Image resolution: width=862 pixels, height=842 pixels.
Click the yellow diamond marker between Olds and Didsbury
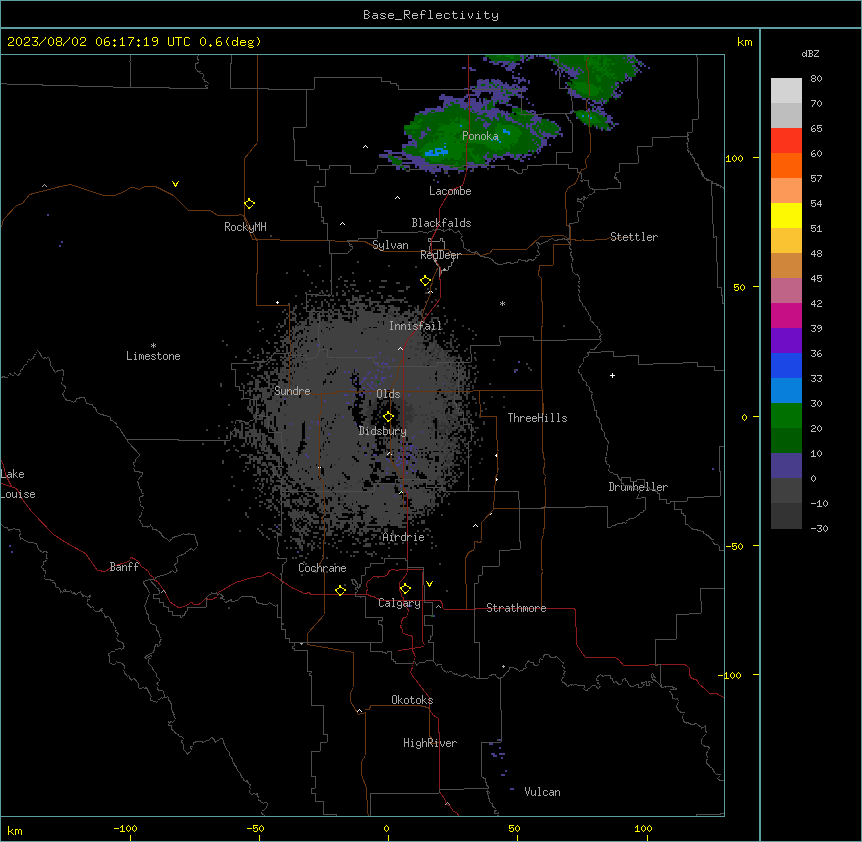(x=388, y=417)
